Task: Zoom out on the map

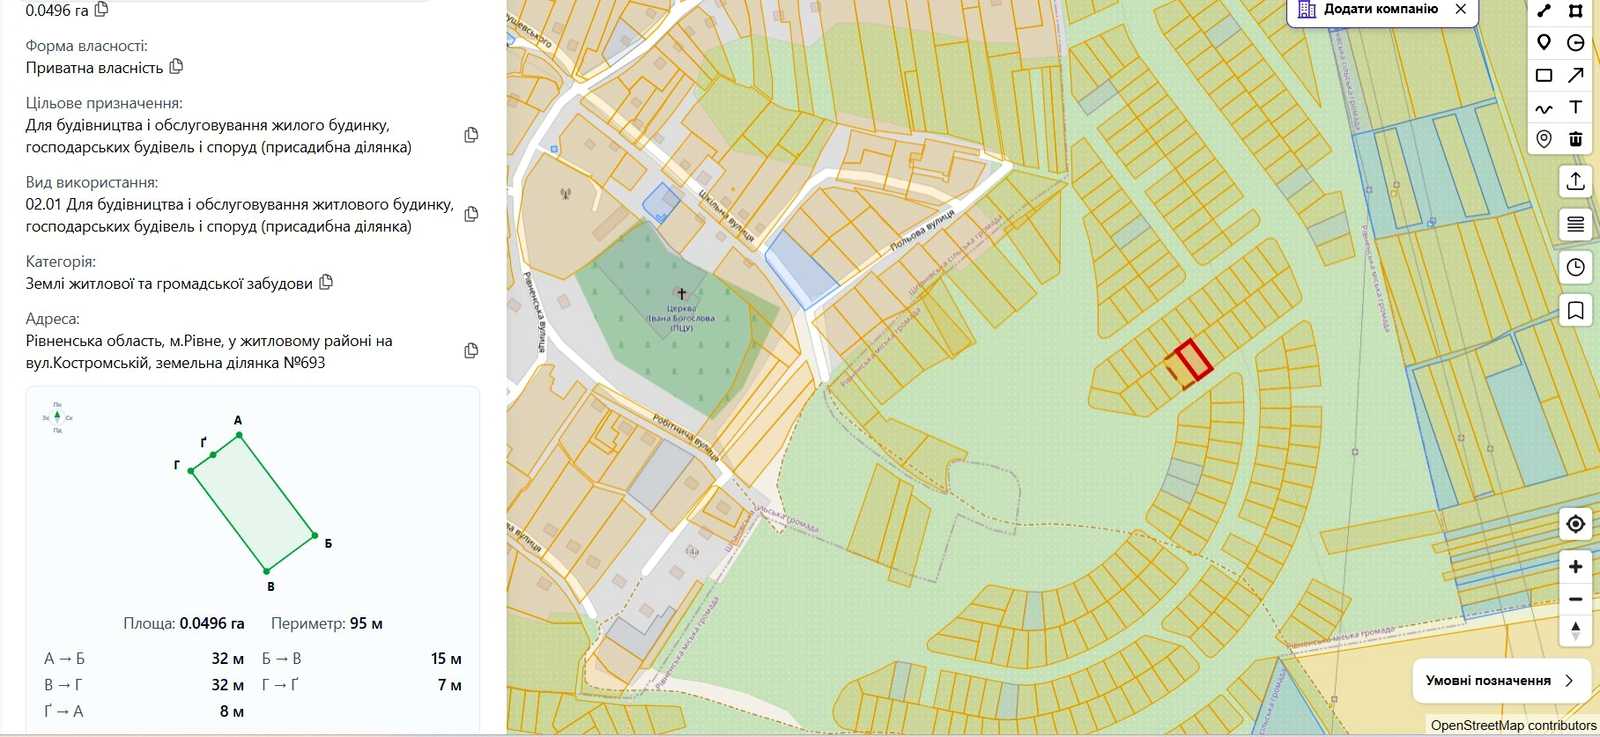Action: point(1576,599)
